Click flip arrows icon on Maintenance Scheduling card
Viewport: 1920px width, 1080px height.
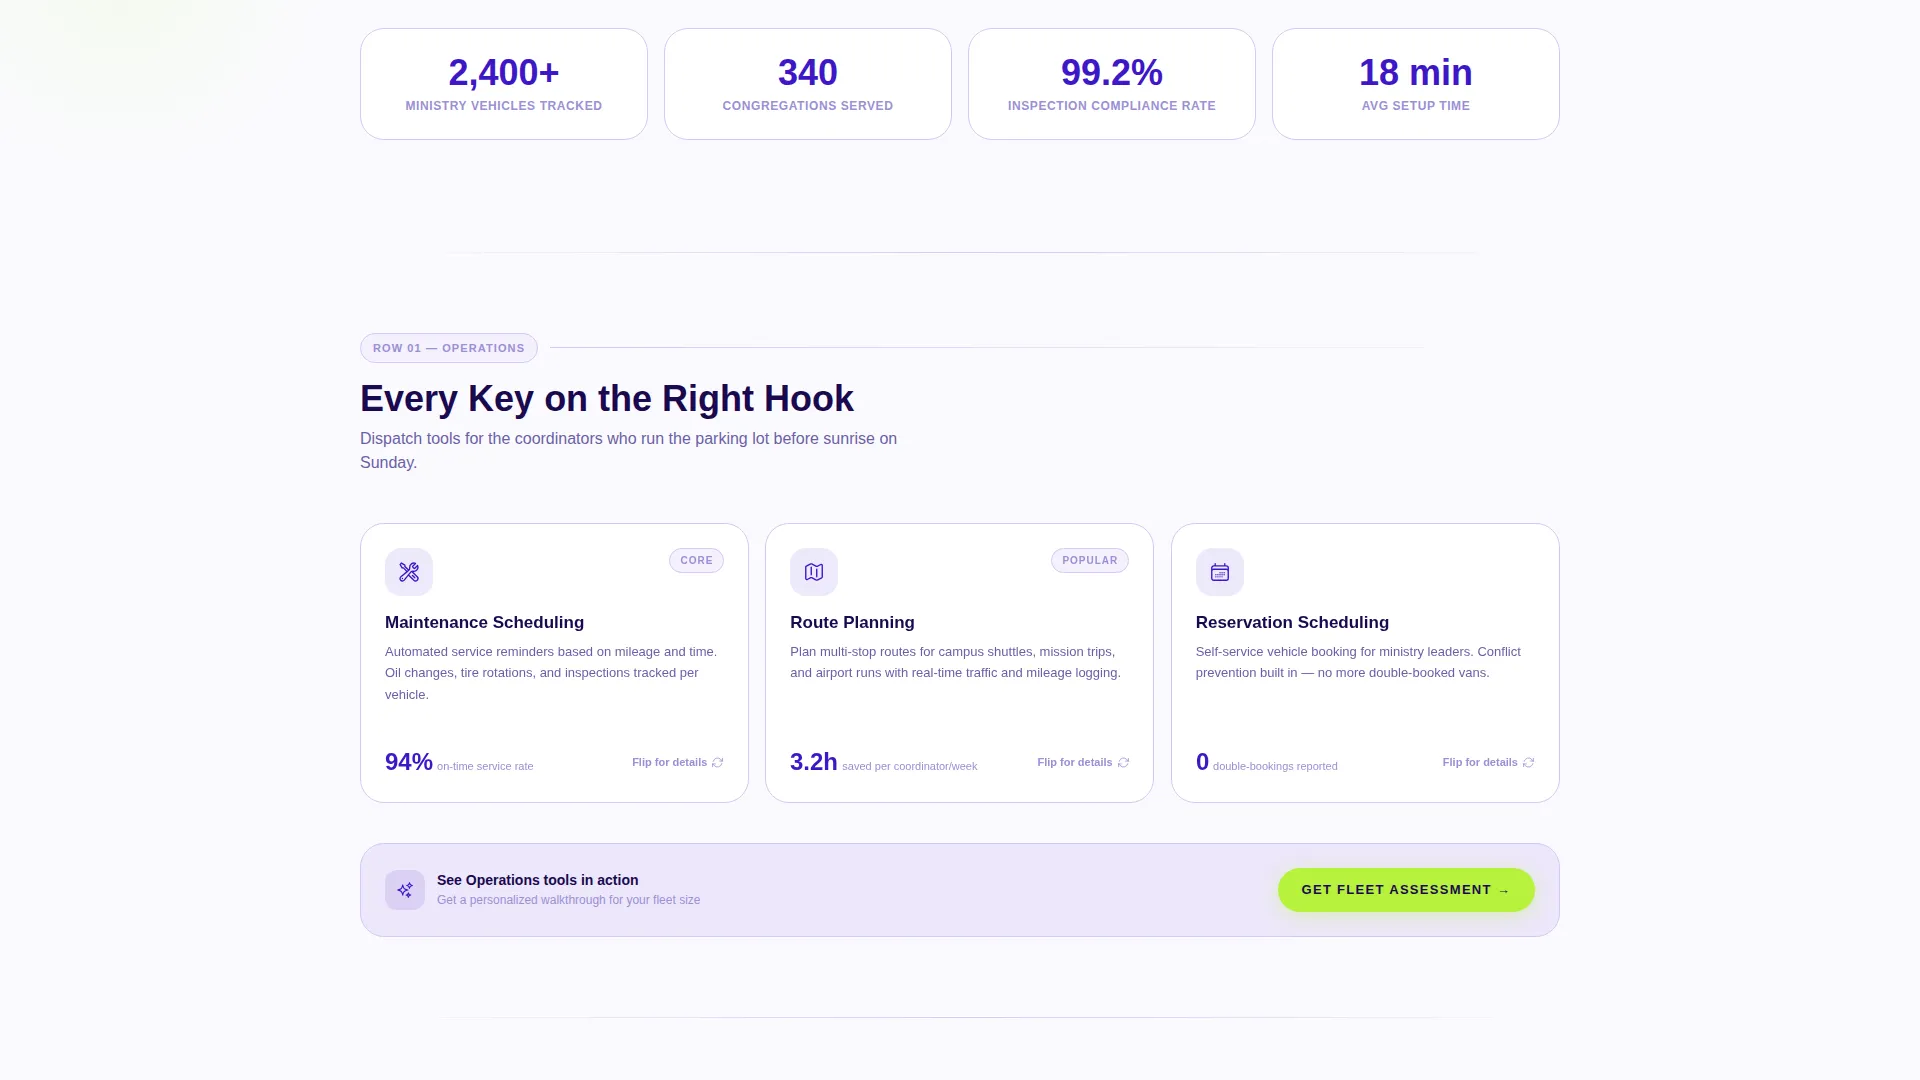click(x=717, y=763)
